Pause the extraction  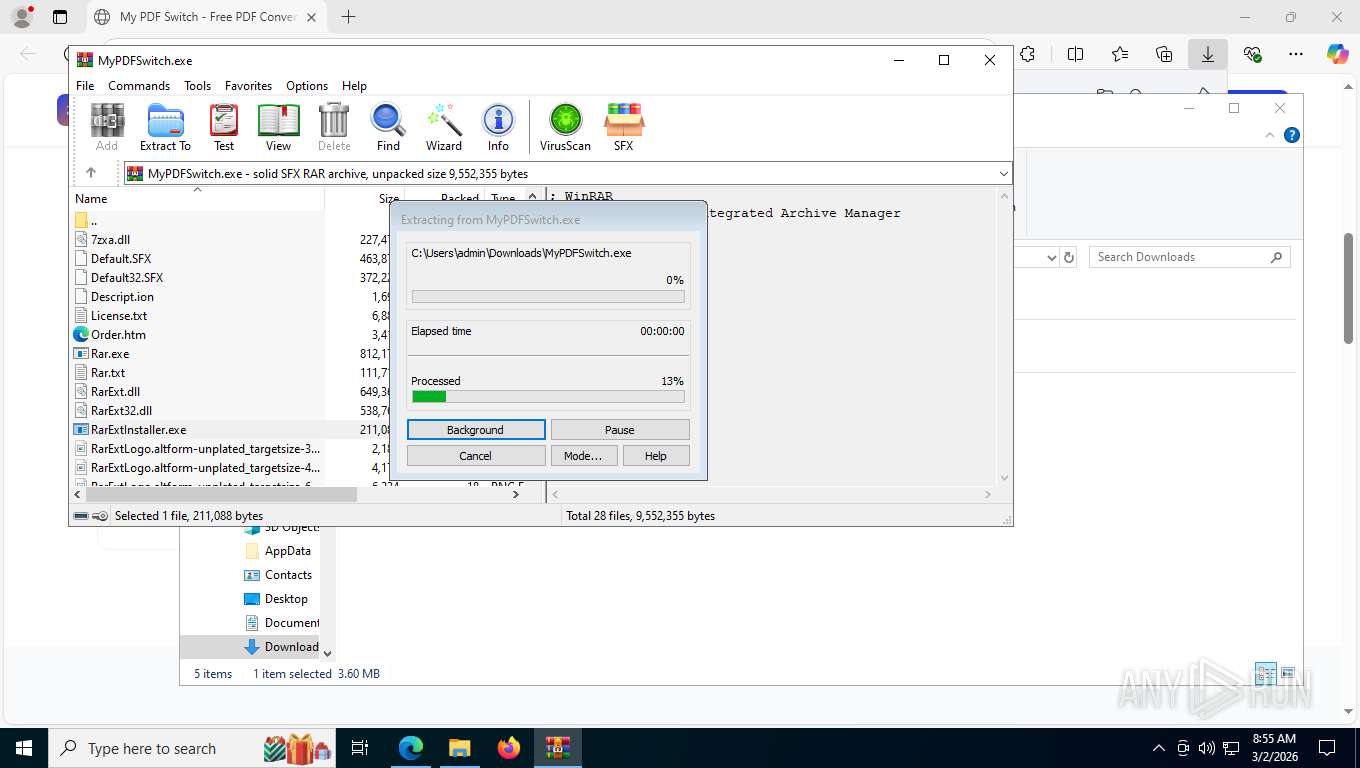[620, 430]
